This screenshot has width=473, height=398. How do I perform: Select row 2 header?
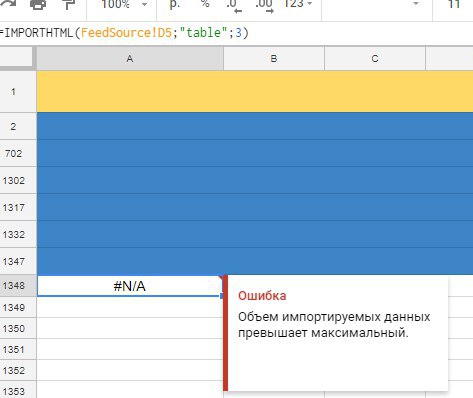(x=18, y=126)
